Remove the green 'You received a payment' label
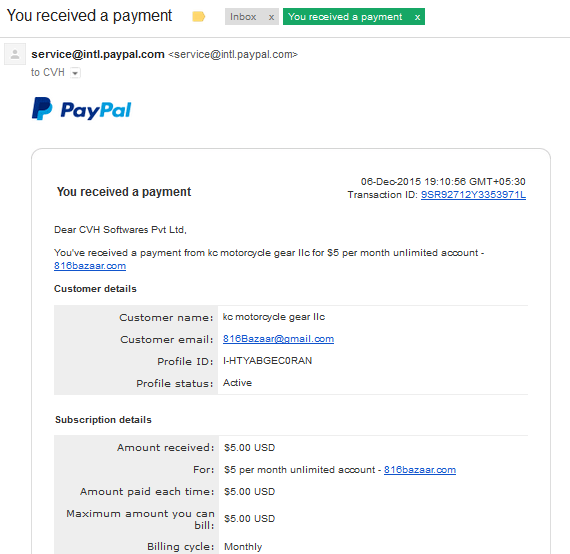 pos(417,17)
